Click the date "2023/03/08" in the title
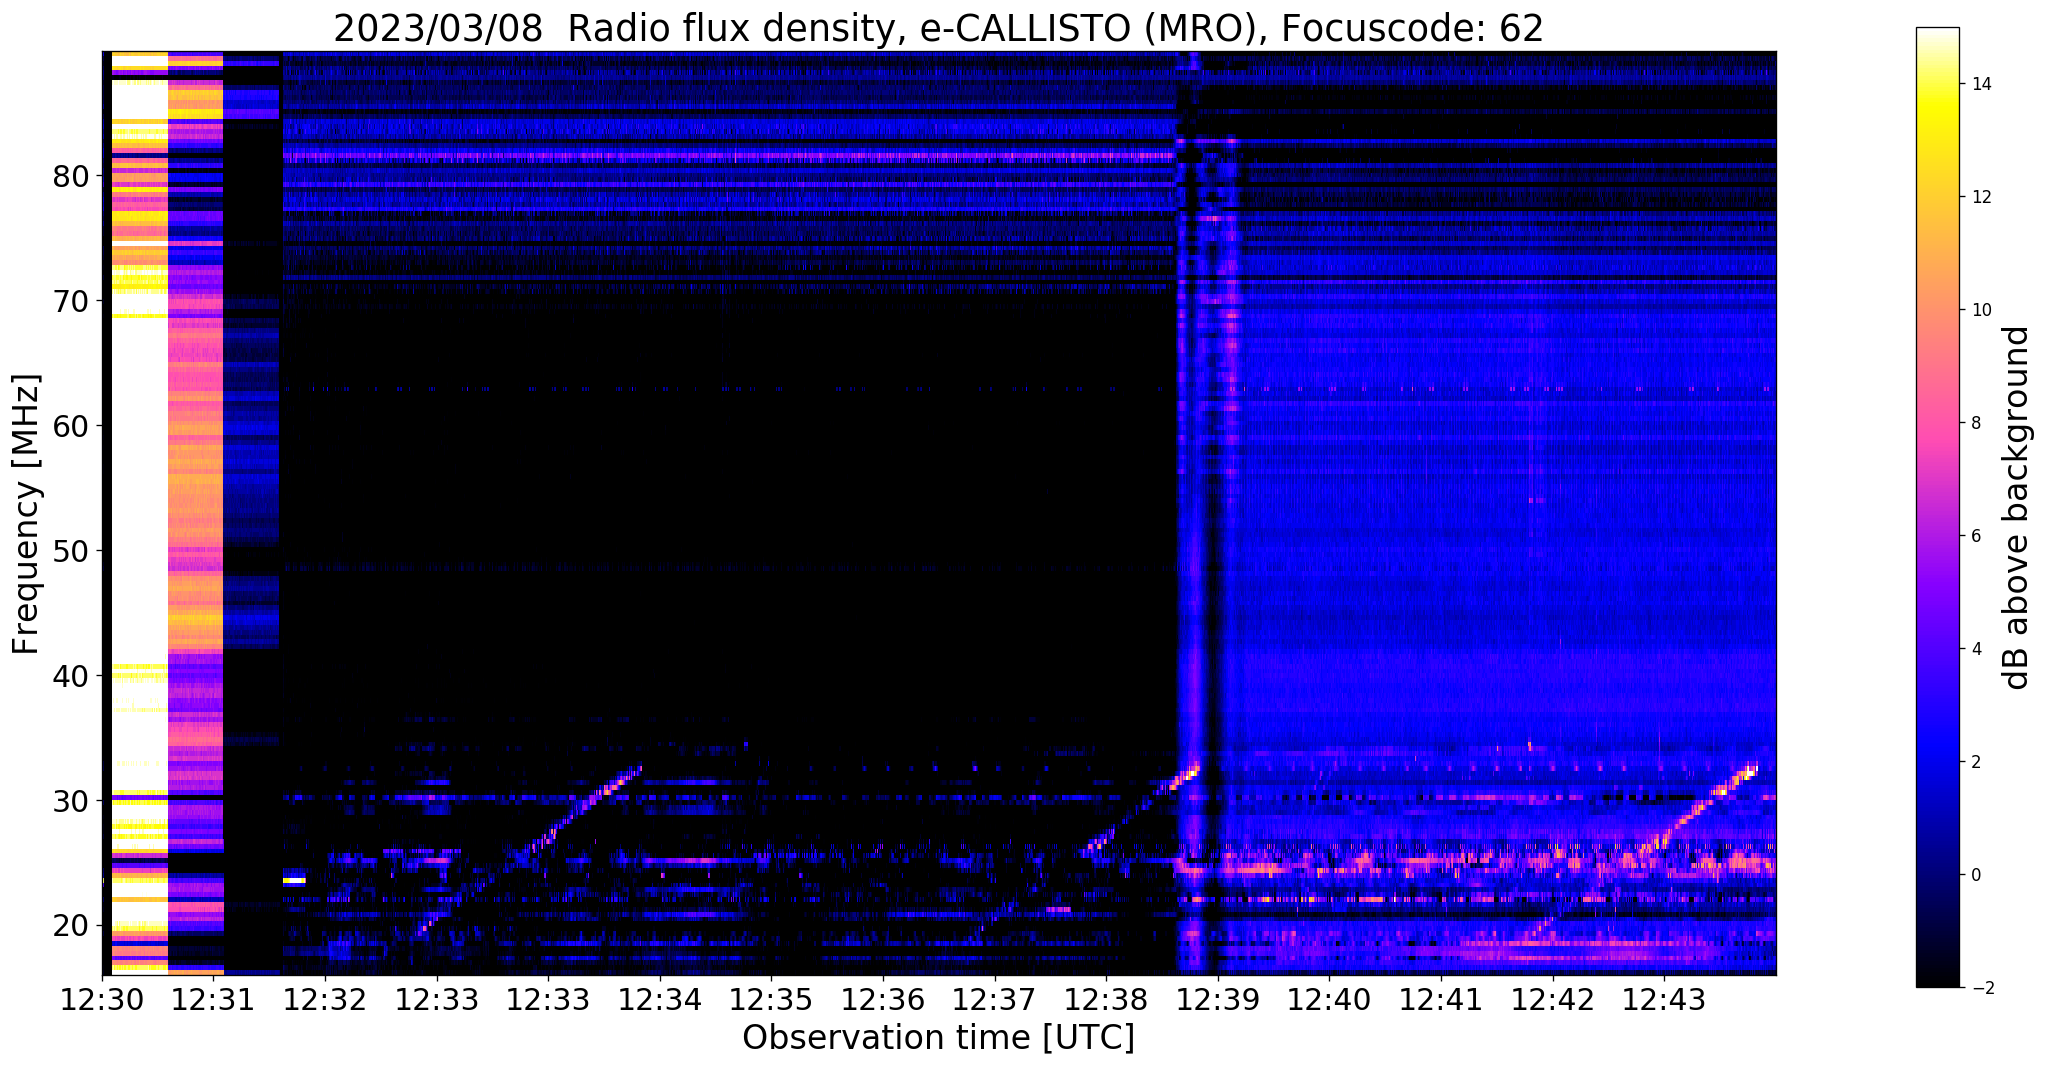Viewport: 2047px width, 1067px height. 438,29
